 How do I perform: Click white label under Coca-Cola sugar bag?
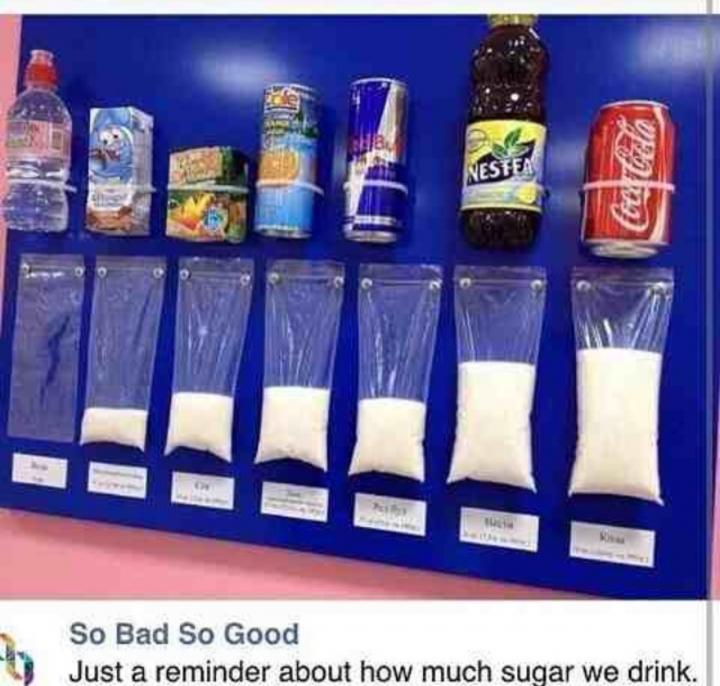(x=612, y=544)
